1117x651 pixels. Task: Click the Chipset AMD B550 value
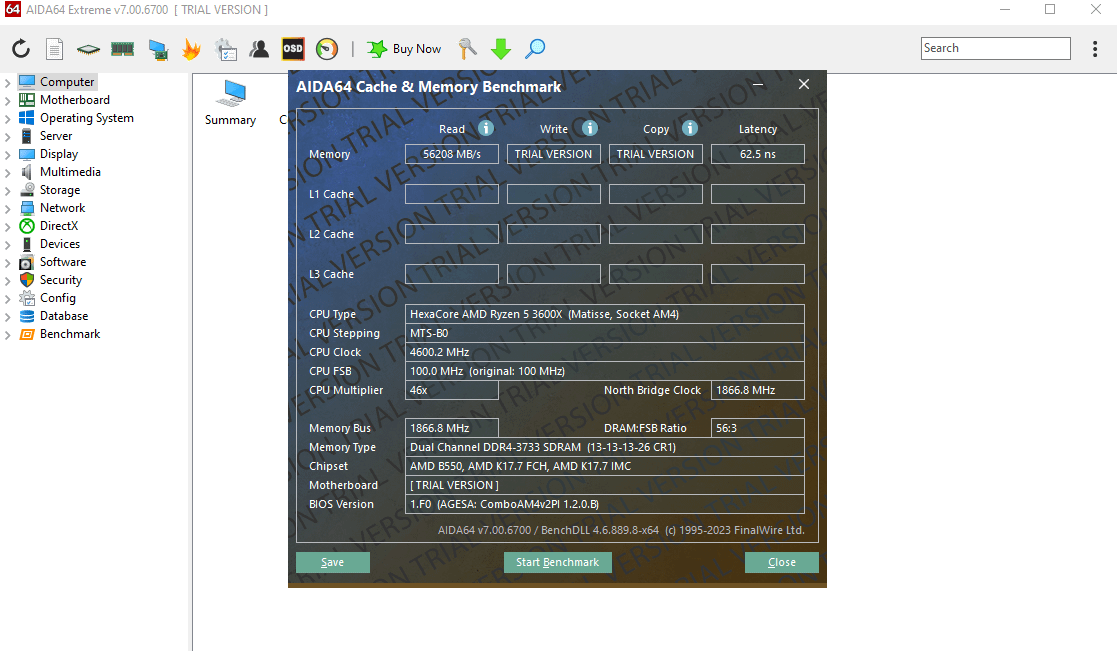click(x=605, y=466)
